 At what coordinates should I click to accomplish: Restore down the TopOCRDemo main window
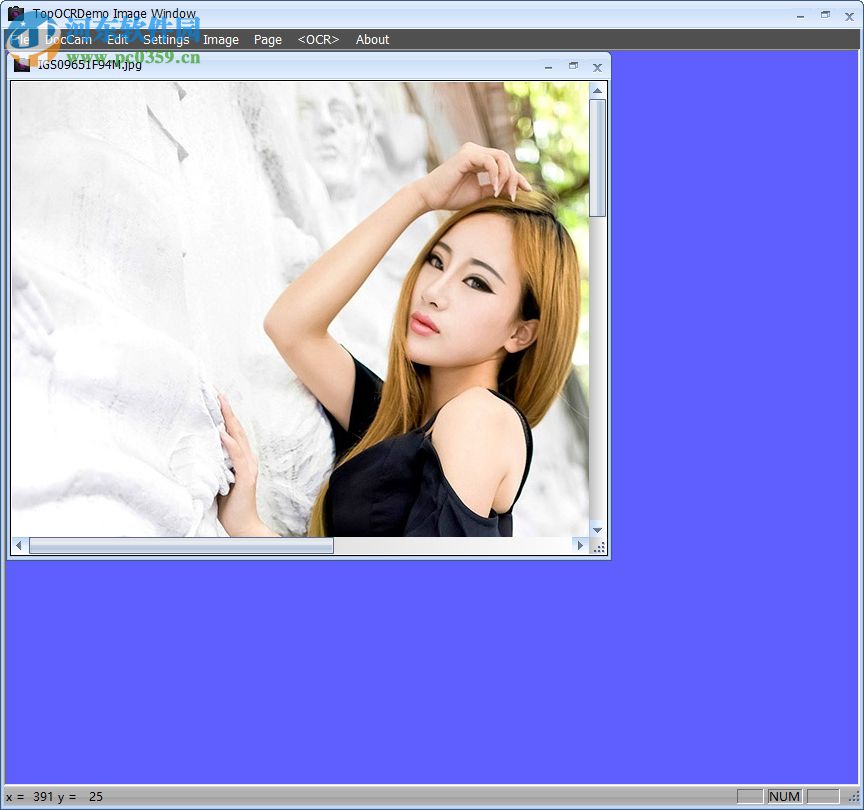(825, 15)
